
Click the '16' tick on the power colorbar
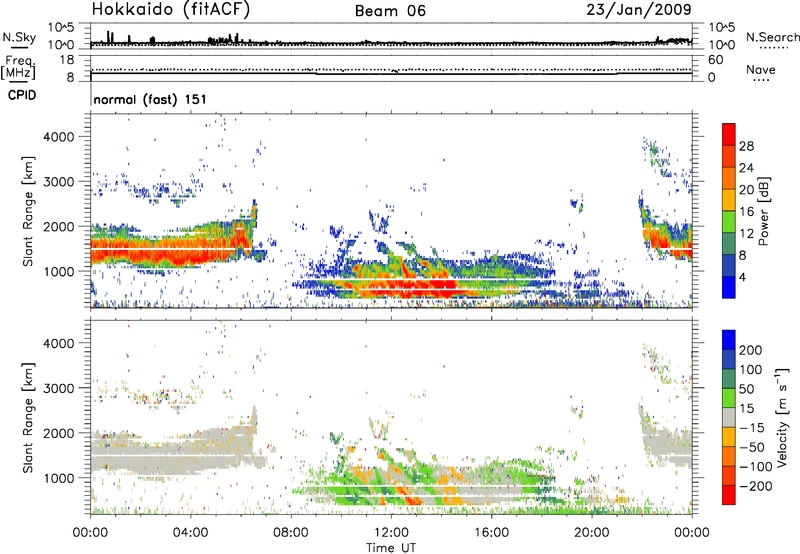click(x=746, y=212)
